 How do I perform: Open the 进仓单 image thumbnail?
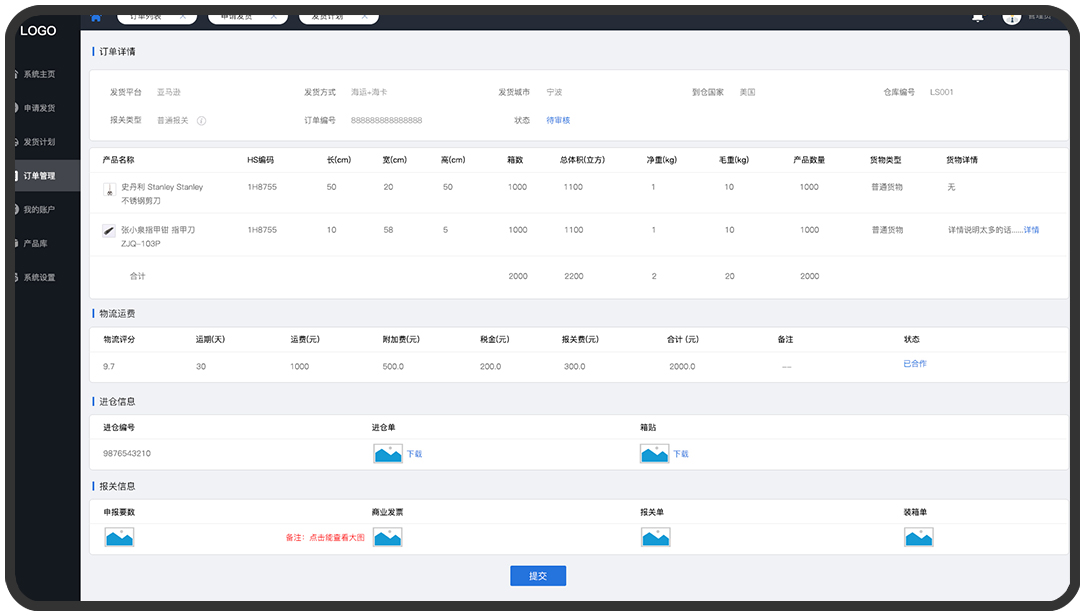[x=388, y=454]
